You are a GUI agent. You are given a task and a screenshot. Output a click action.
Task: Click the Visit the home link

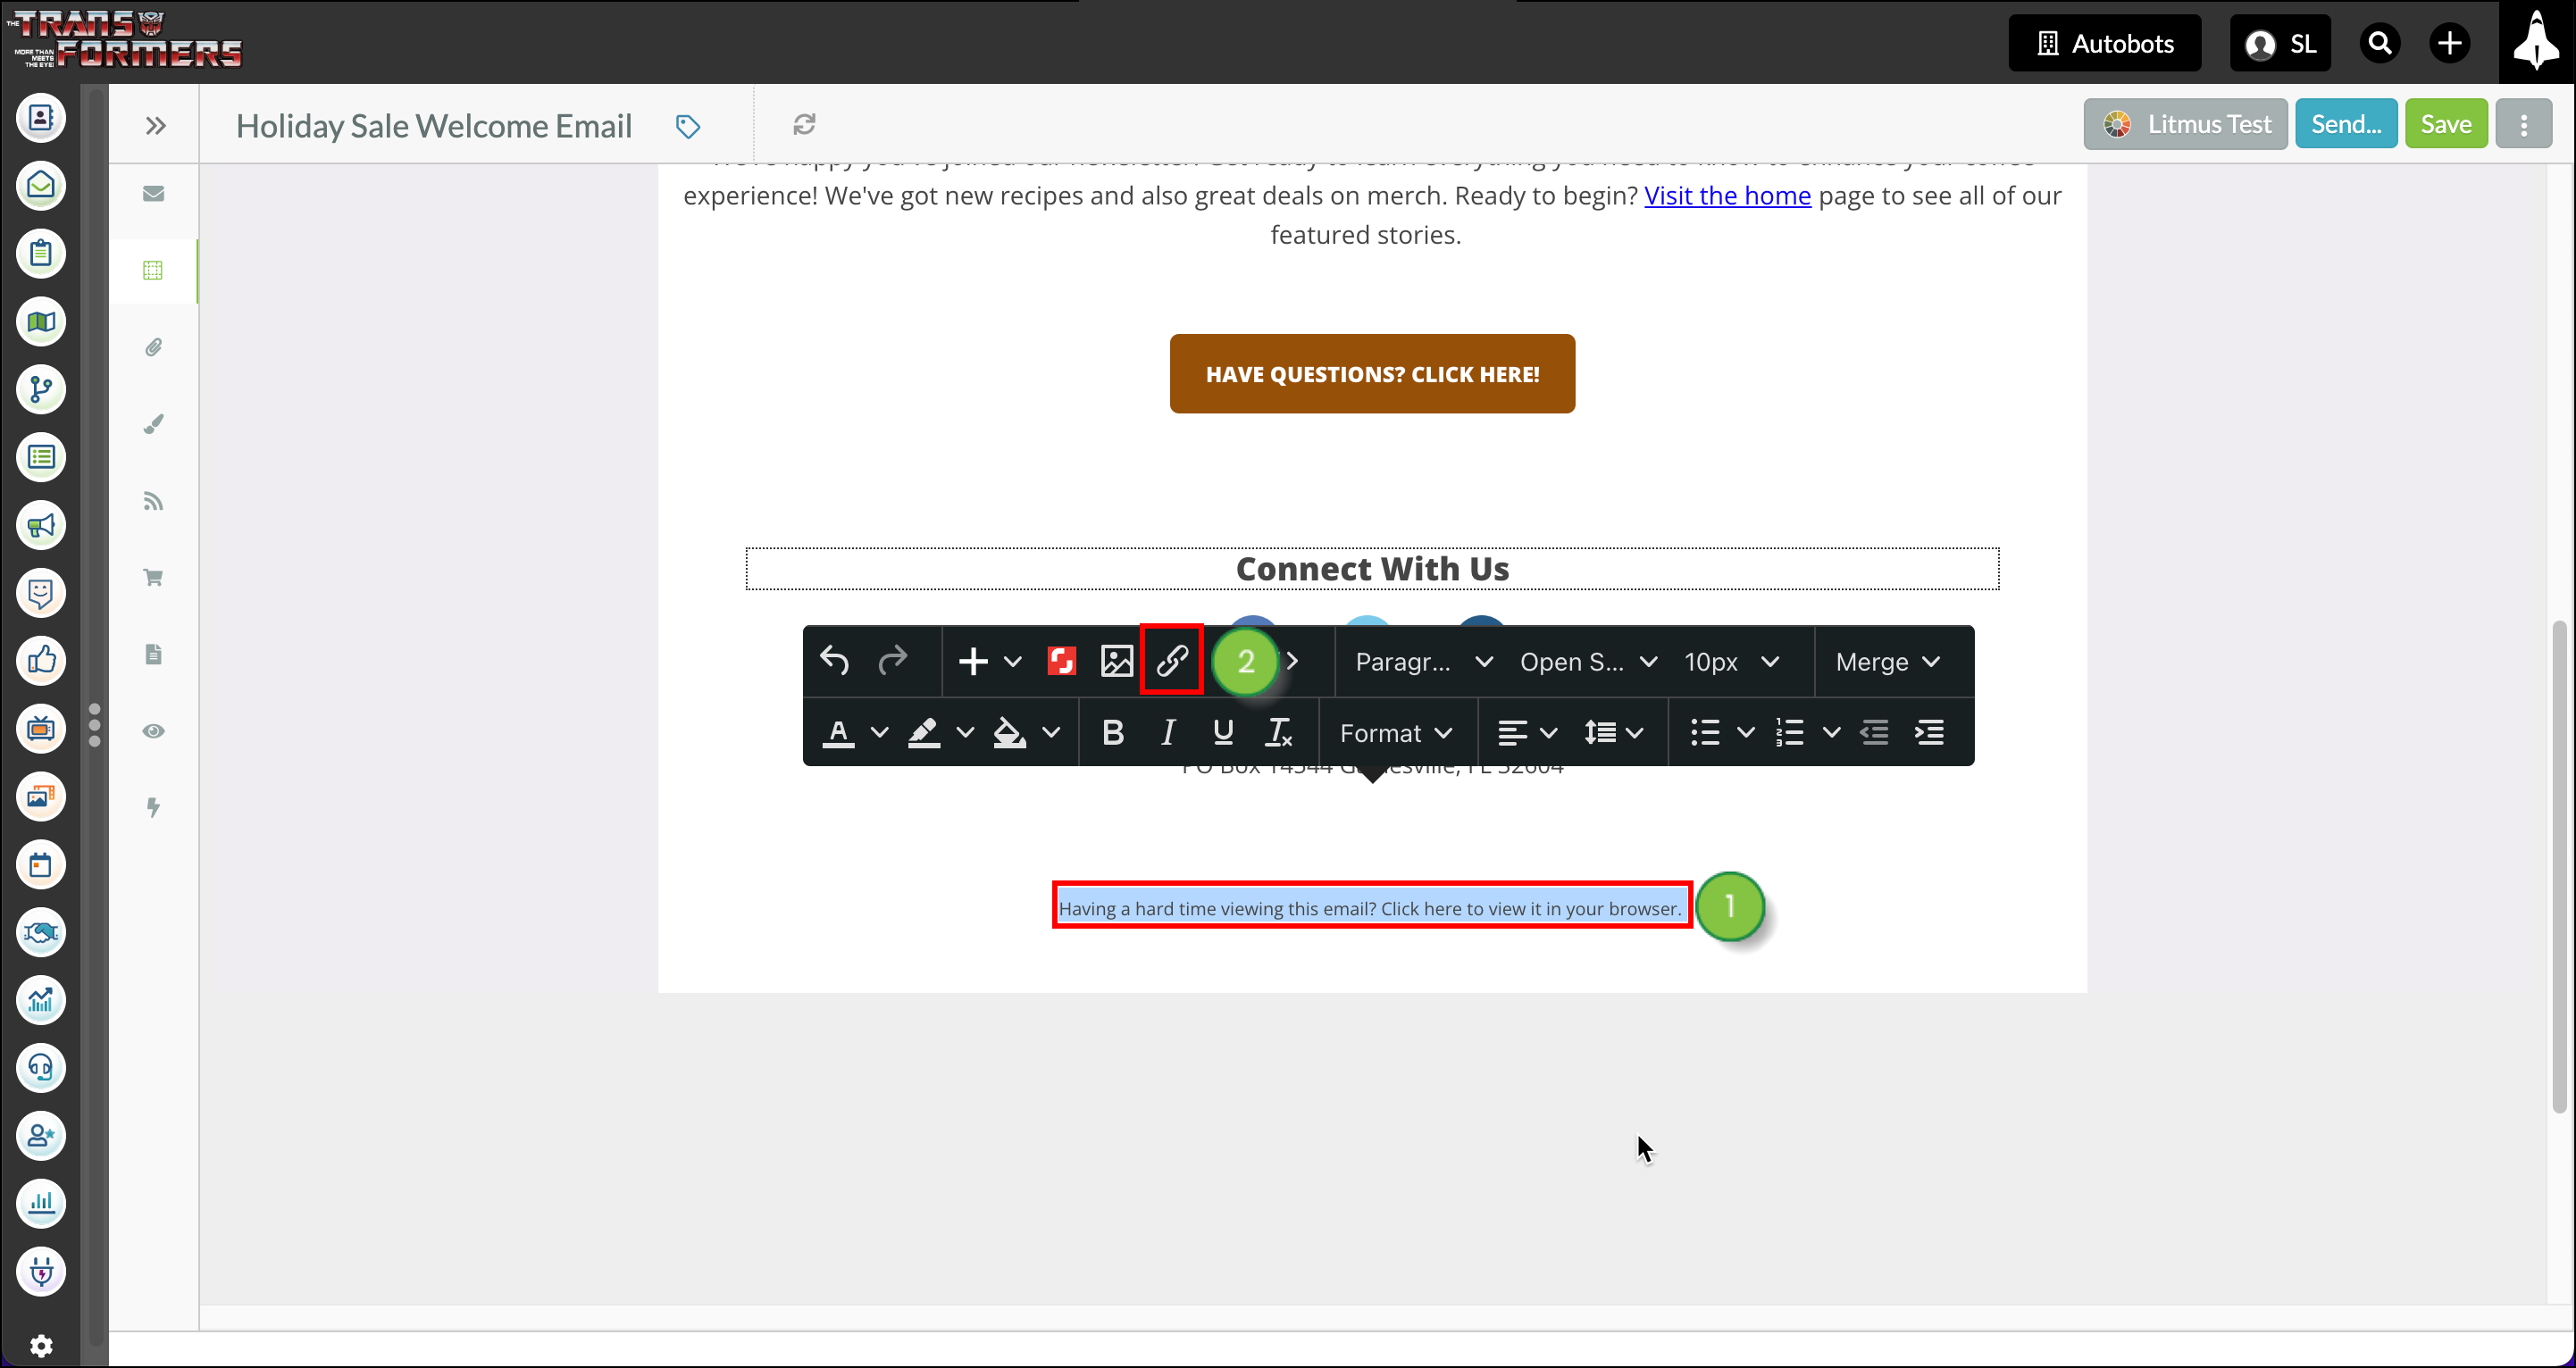click(1727, 195)
